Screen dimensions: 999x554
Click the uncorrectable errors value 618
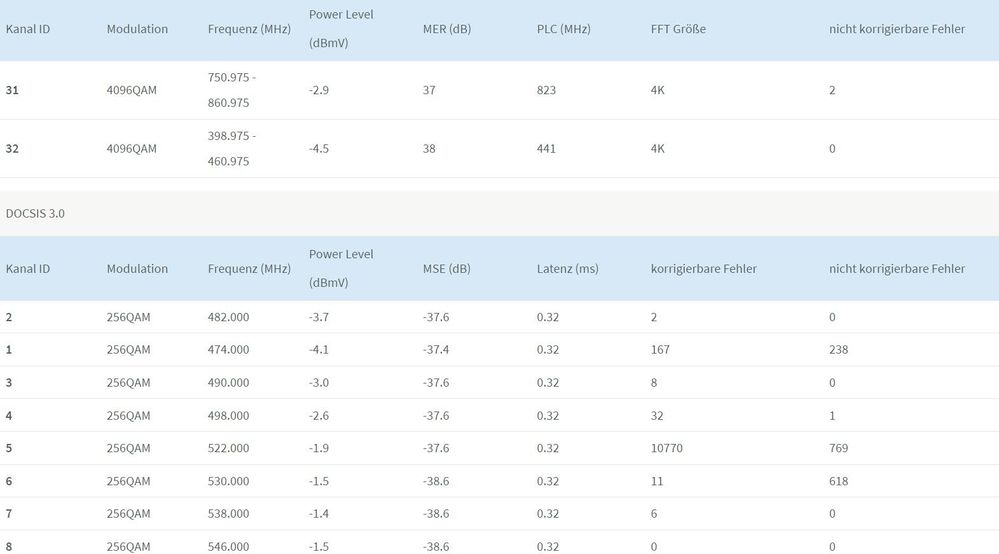click(x=838, y=481)
